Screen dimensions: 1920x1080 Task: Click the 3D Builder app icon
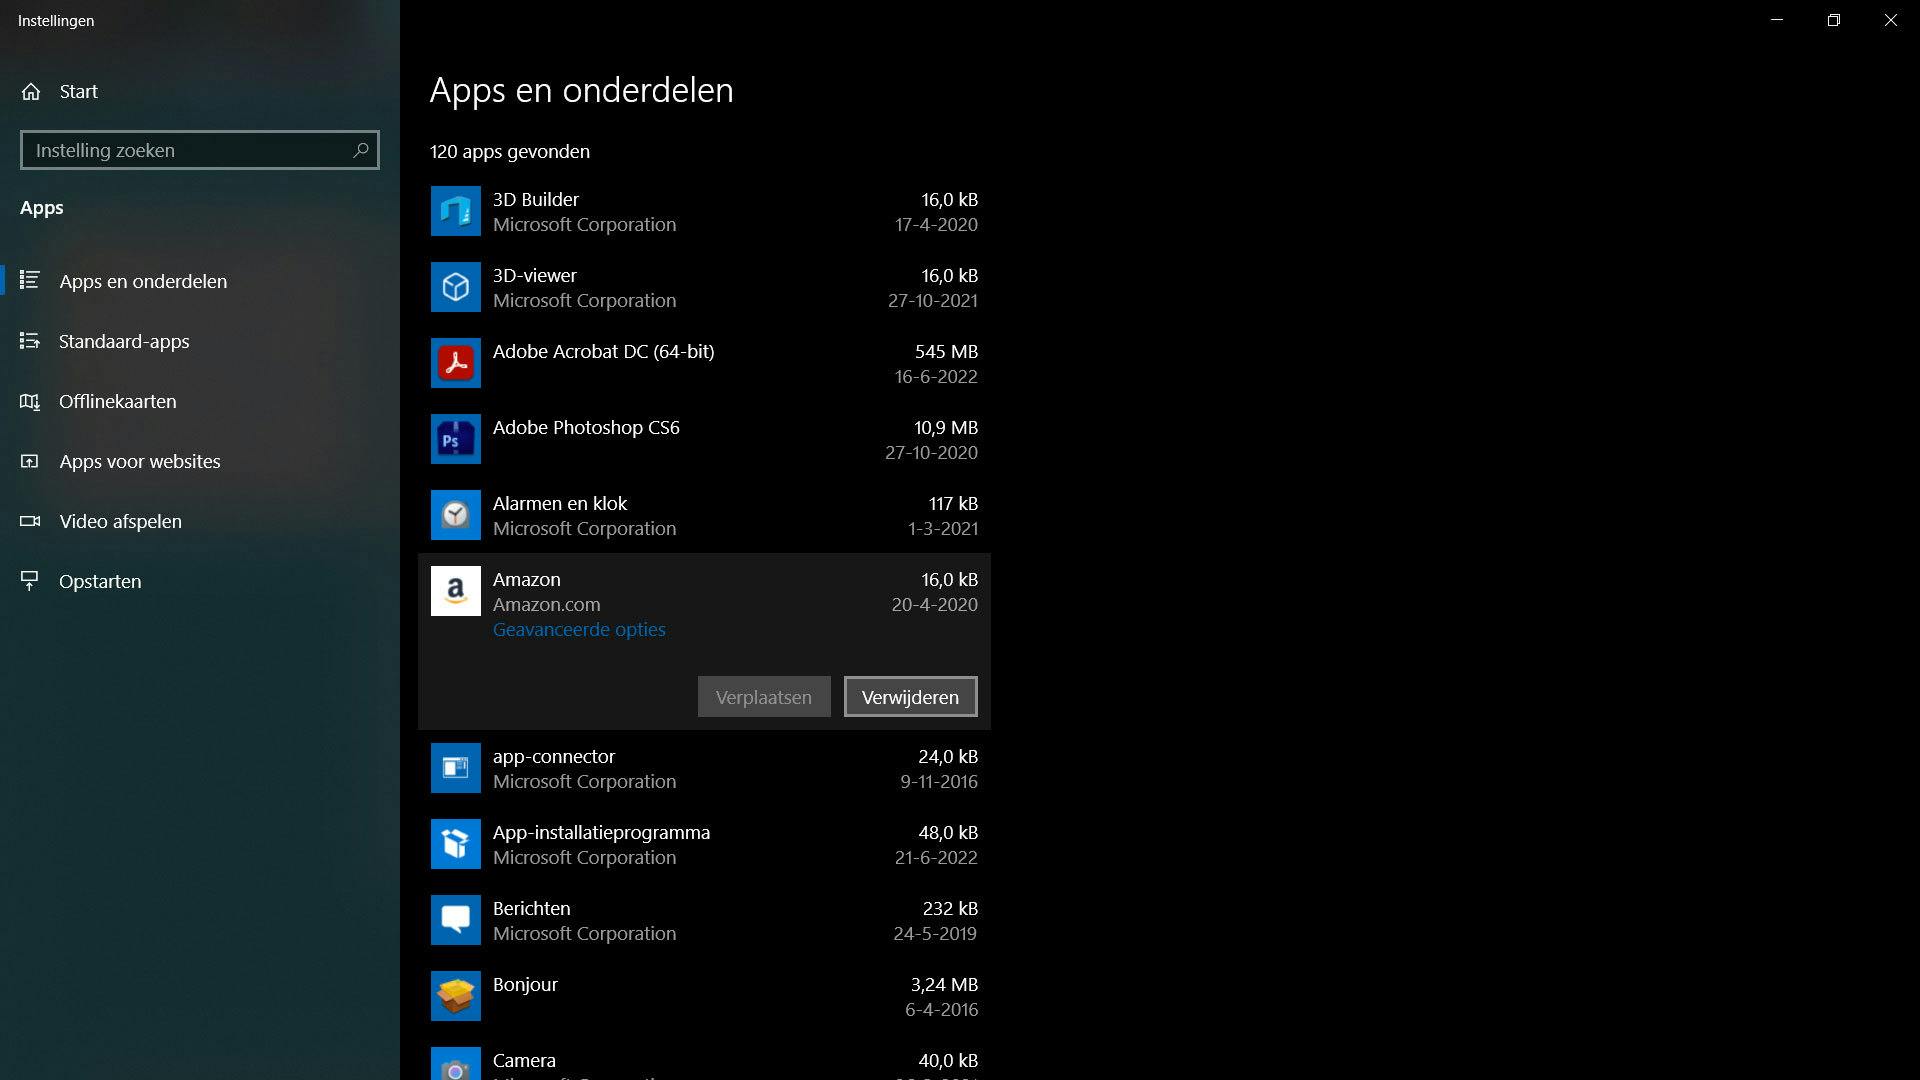[455, 211]
